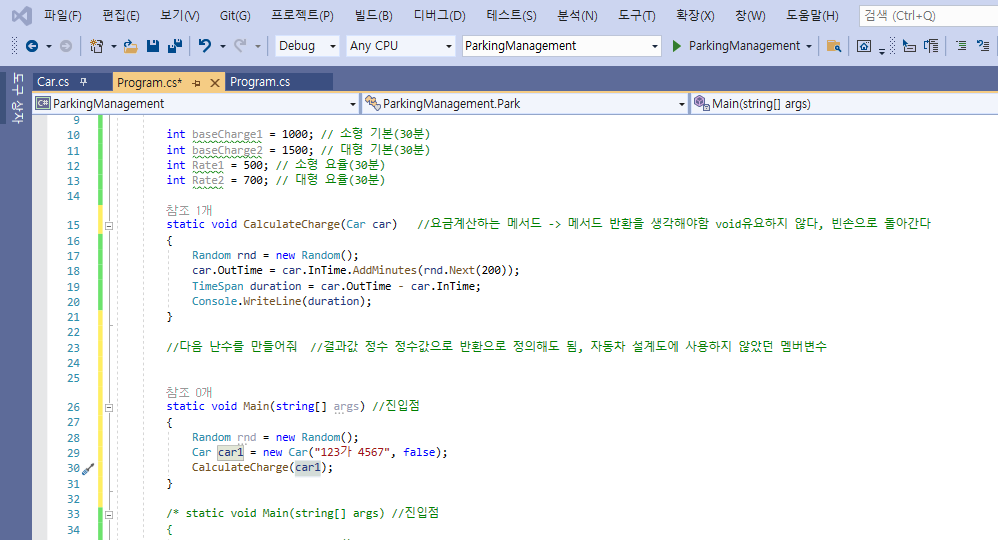Click the ParkingManagement start debugging button label
This screenshot has height=540, width=998.
point(744,46)
